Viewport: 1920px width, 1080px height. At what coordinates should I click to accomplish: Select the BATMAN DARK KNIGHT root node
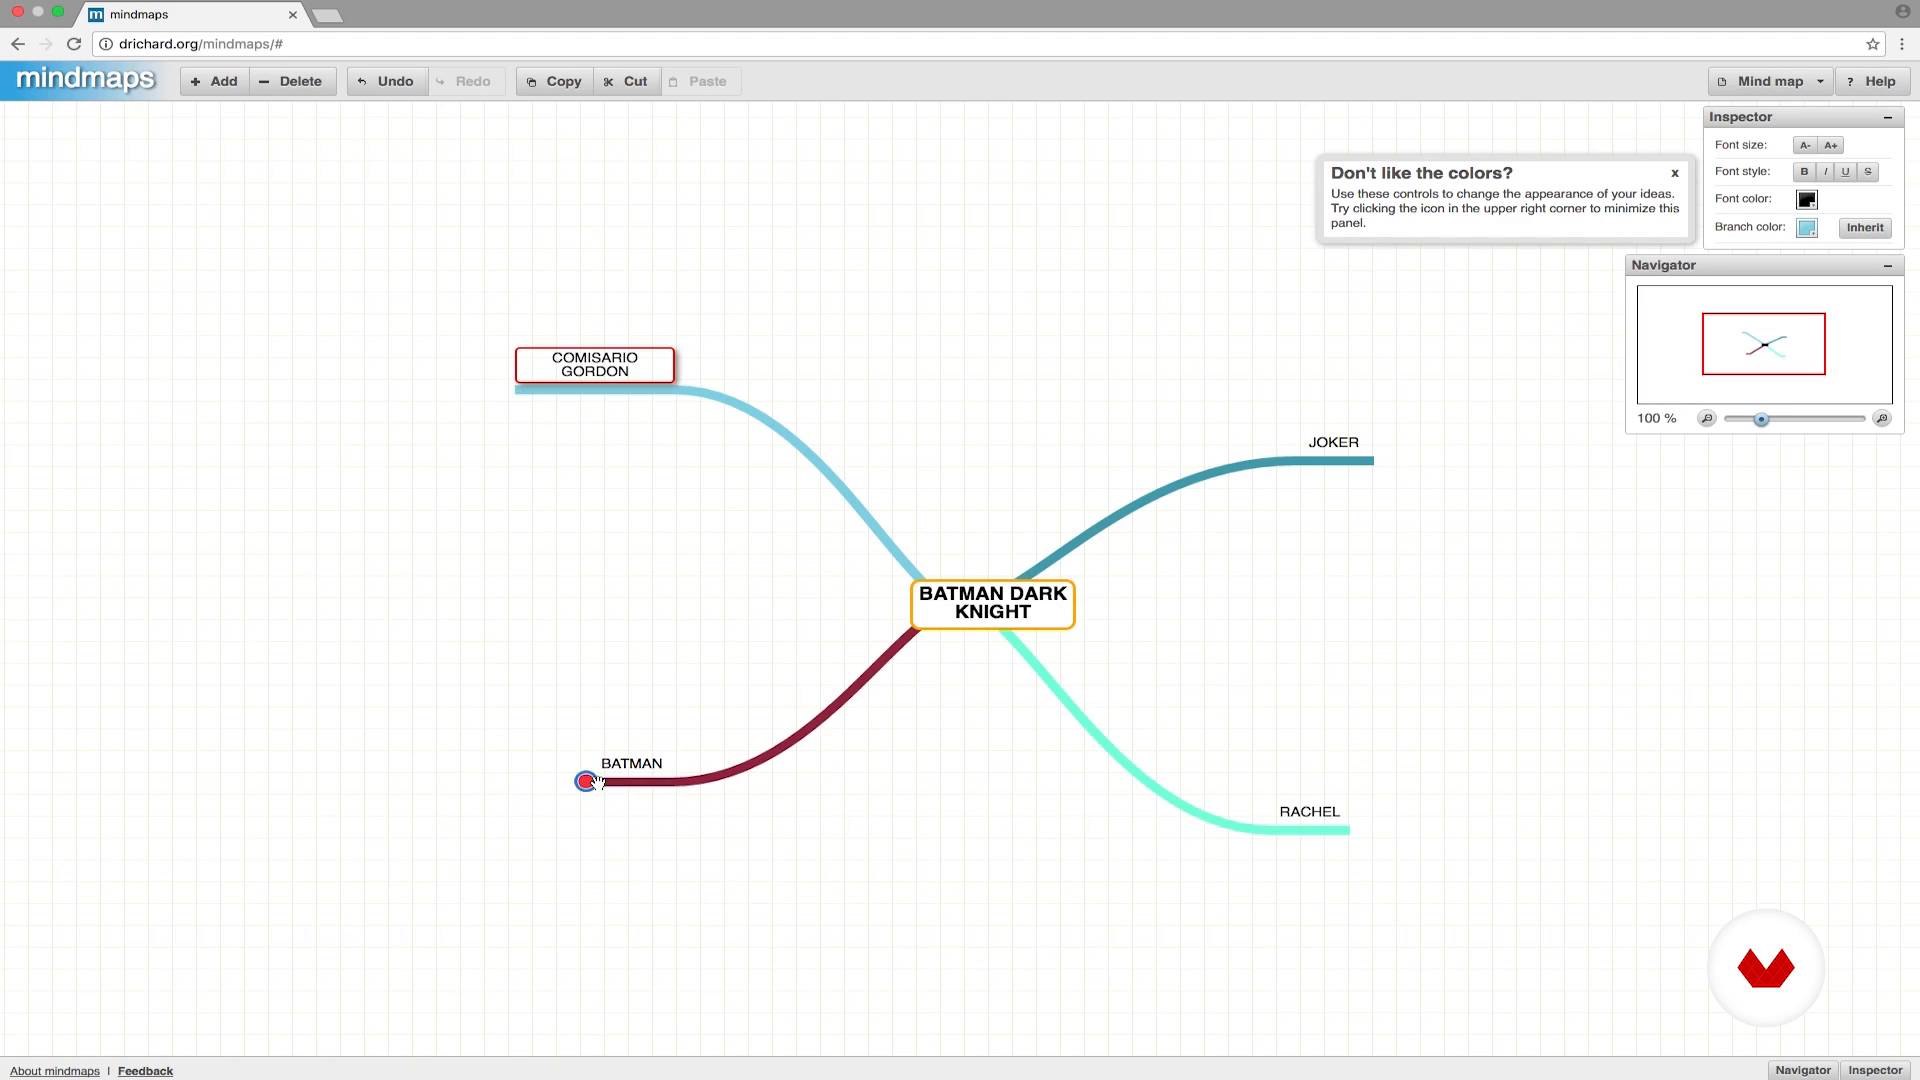point(993,603)
